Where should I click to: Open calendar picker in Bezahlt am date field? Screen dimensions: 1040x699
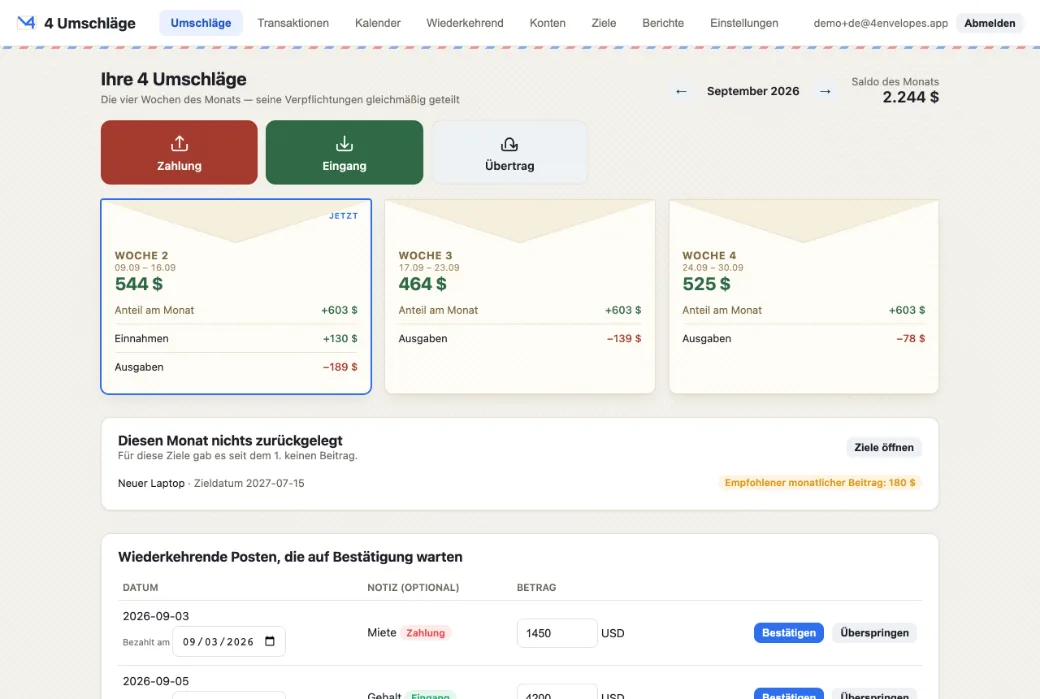point(270,641)
